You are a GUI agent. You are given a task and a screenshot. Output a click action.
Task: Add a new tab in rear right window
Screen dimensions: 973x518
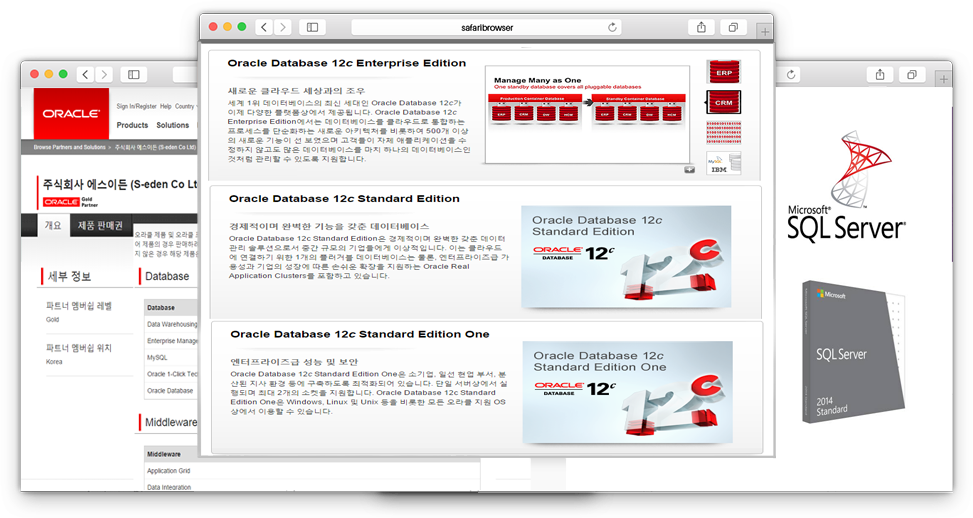(943, 79)
